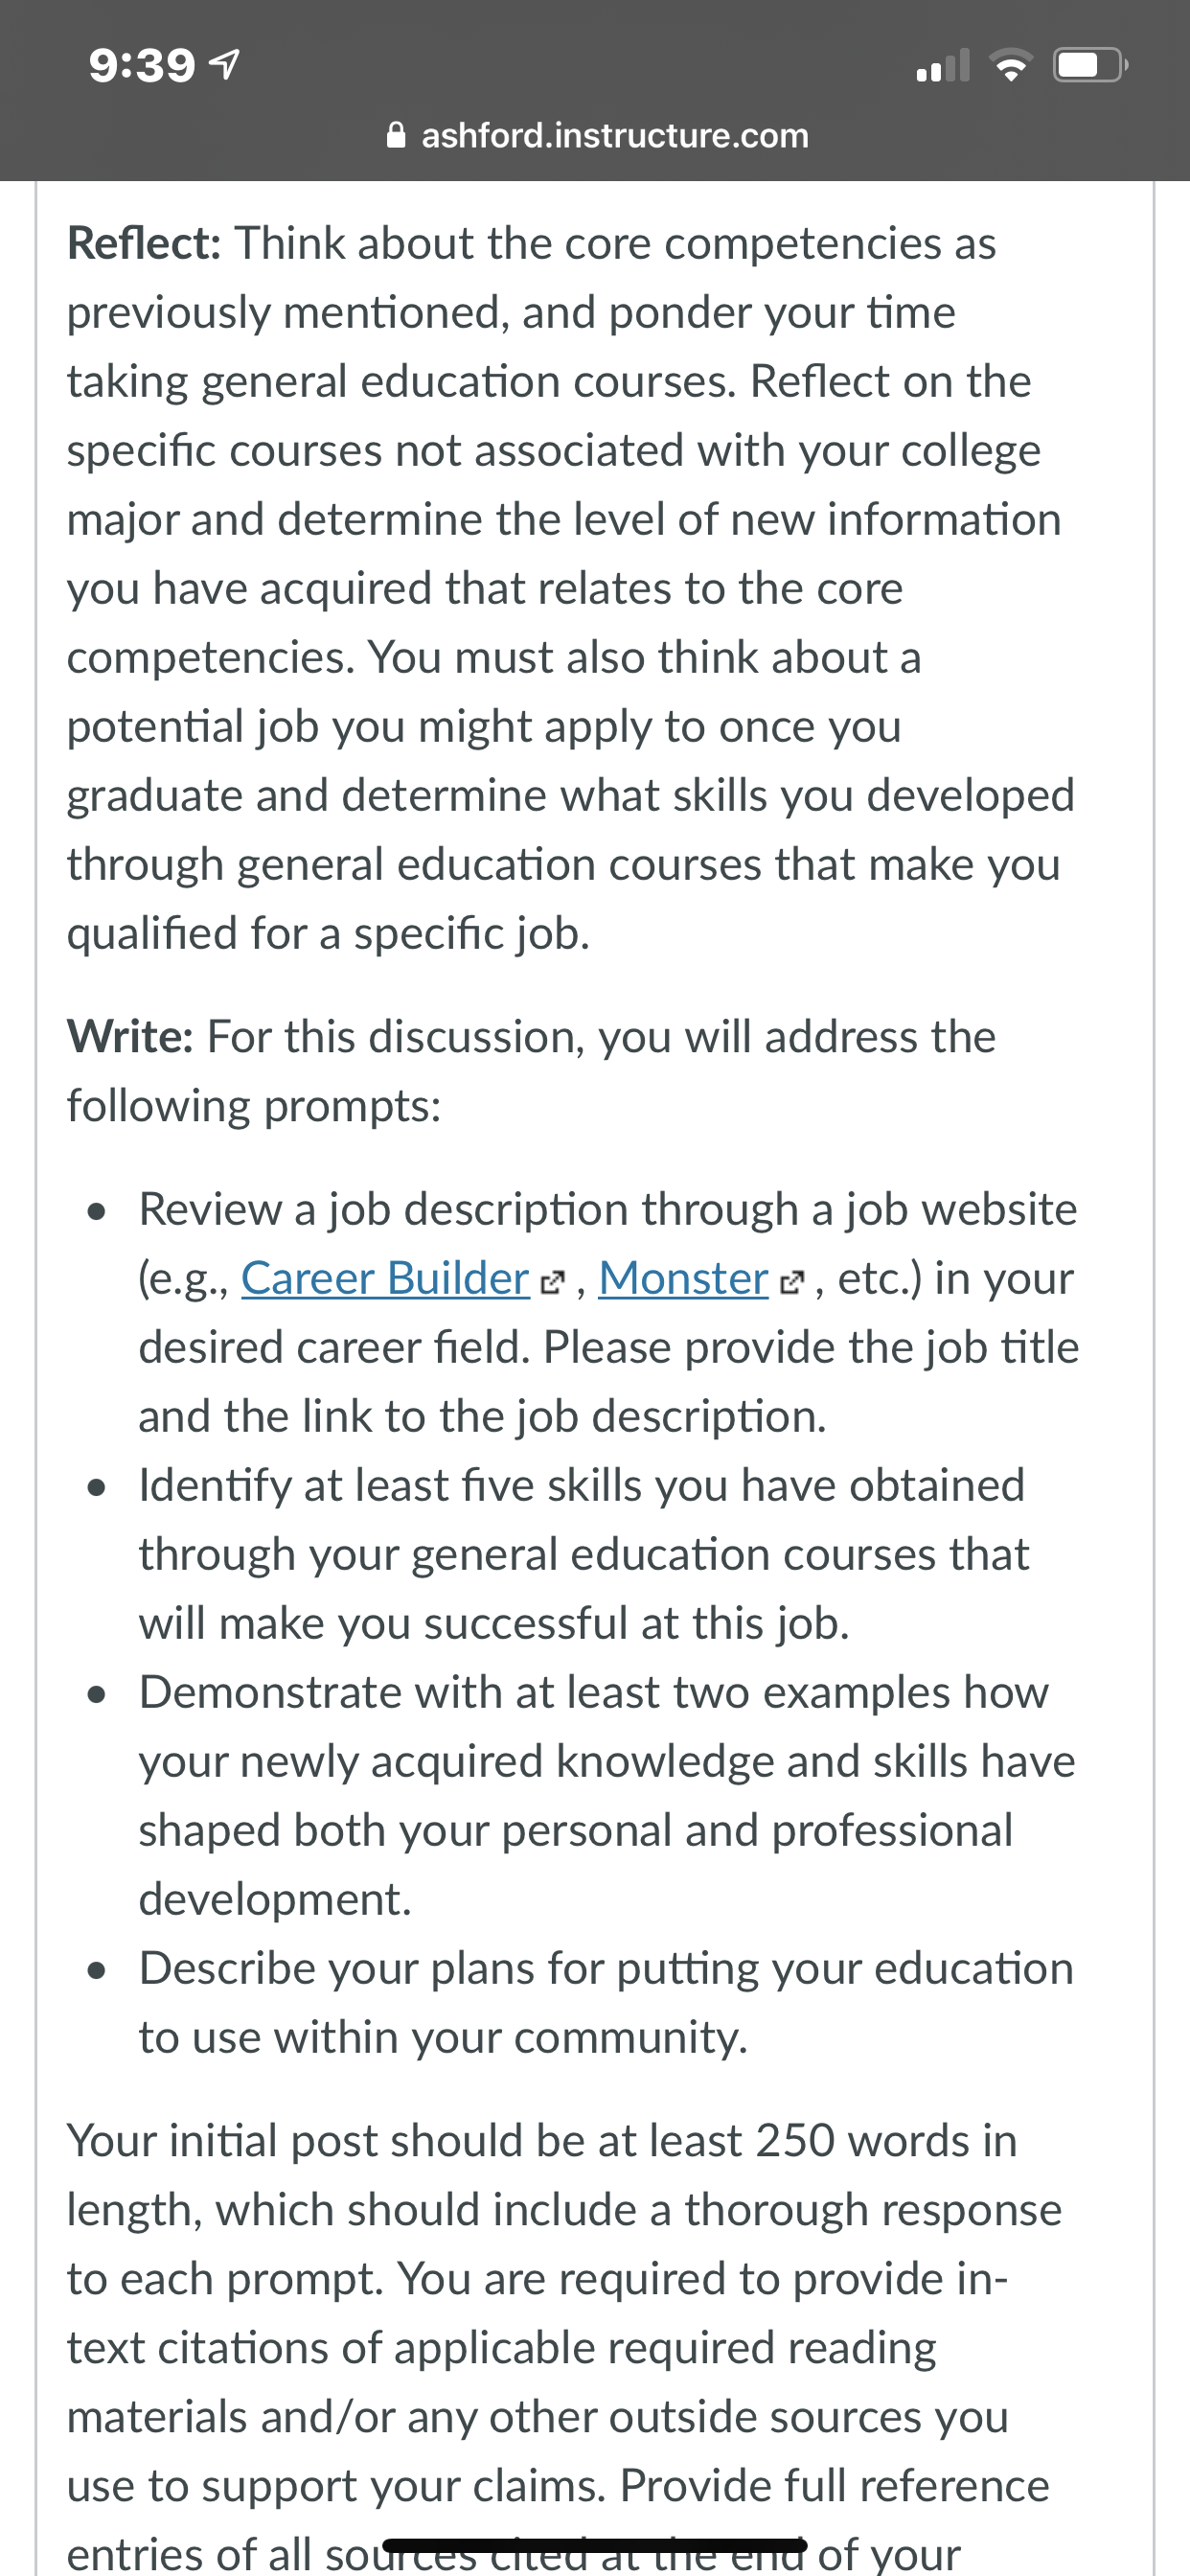Tap the text 'qualified for a specific job.'
Screen dimensions: 1190x2576
[x=328, y=933]
